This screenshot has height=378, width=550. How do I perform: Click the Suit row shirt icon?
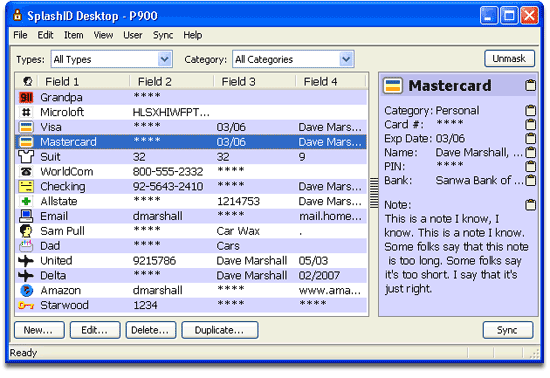[x=26, y=157]
